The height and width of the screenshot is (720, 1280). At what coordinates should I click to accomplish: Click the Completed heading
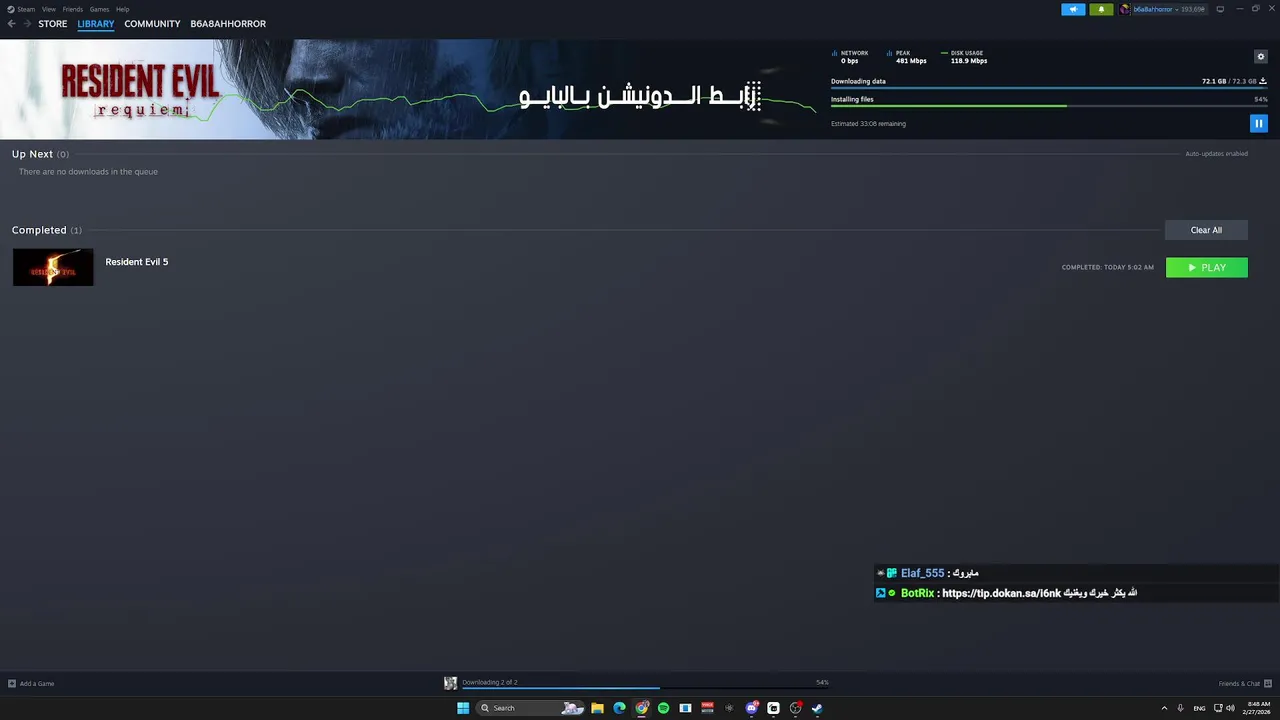[x=39, y=230]
